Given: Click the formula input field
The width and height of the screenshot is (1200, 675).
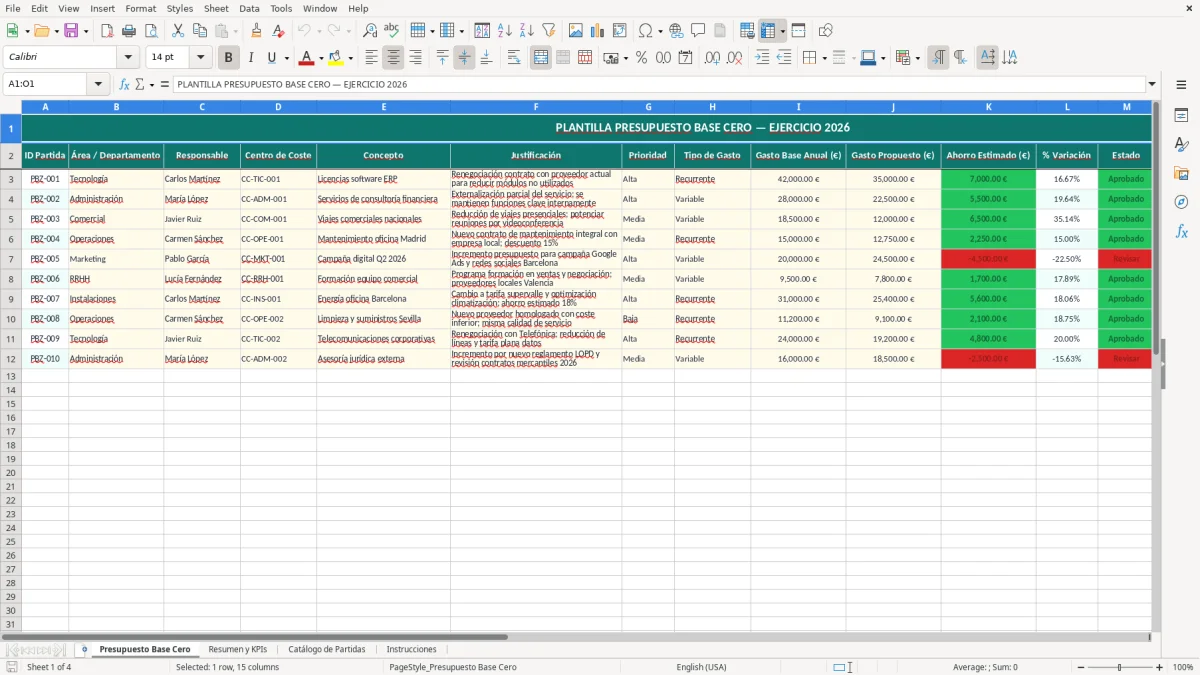Looking at the screenshot, I should click(x=658, y=84).
